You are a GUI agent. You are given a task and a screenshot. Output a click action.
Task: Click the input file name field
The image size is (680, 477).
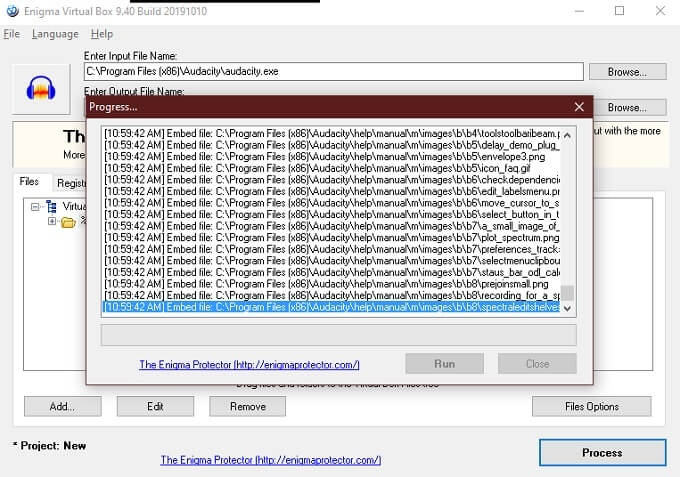333,72
